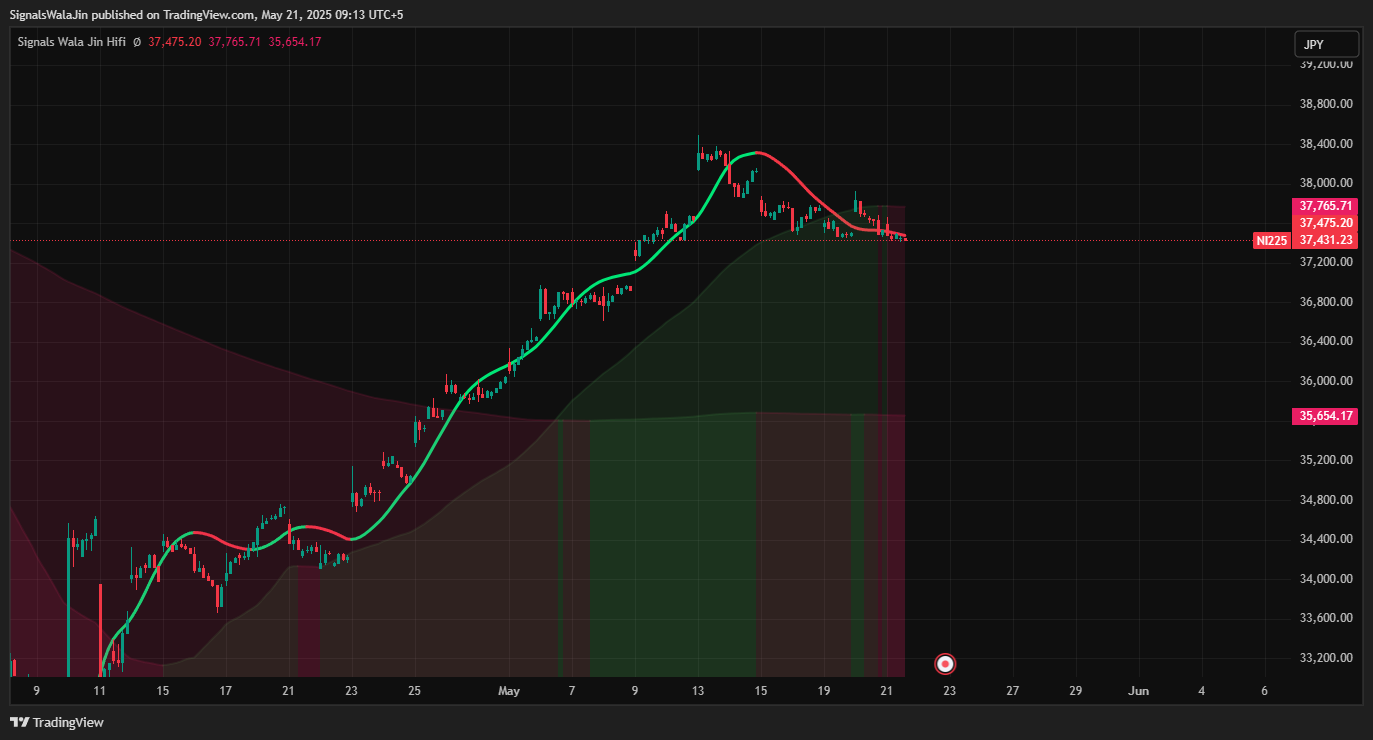1373x740 pixels.
Task: Click the 34,800.00 price axis label
Action: (1326, 500)
